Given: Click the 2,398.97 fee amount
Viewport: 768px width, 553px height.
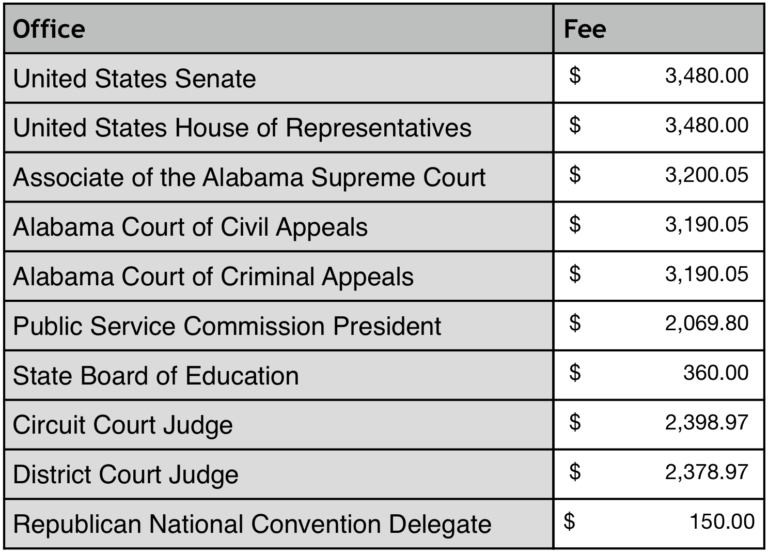Looking at the screenshot, I should (706, 423).
